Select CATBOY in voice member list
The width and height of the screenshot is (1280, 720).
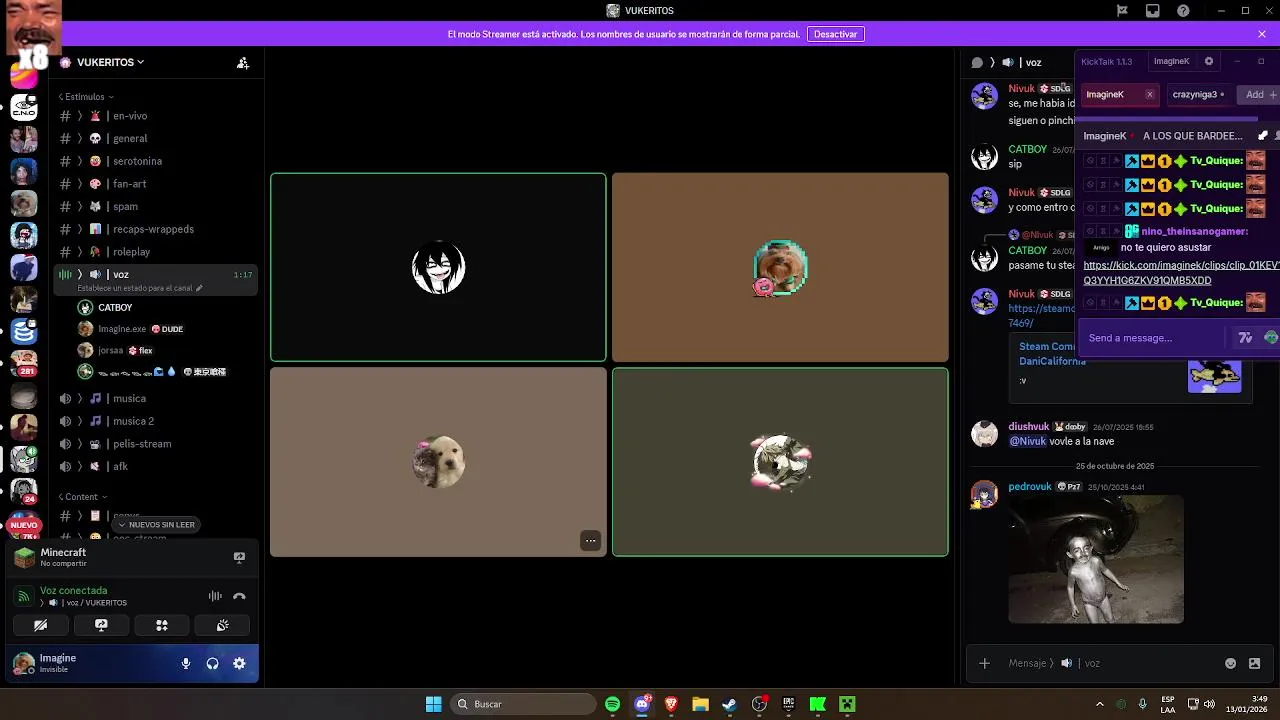tap(165, 308)
